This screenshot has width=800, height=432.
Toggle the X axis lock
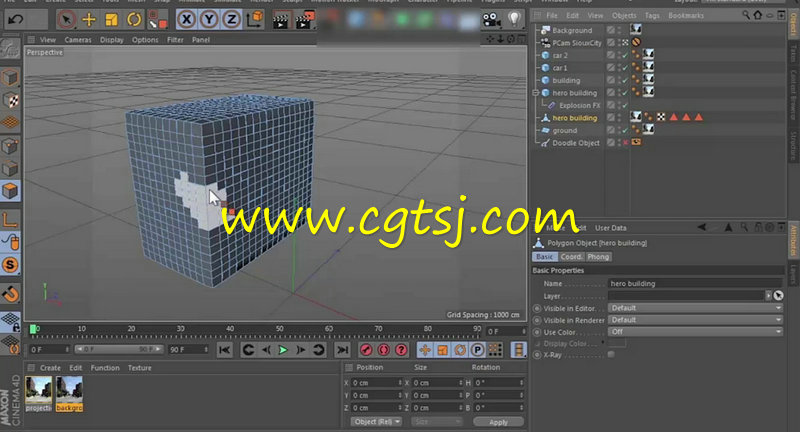186,20
